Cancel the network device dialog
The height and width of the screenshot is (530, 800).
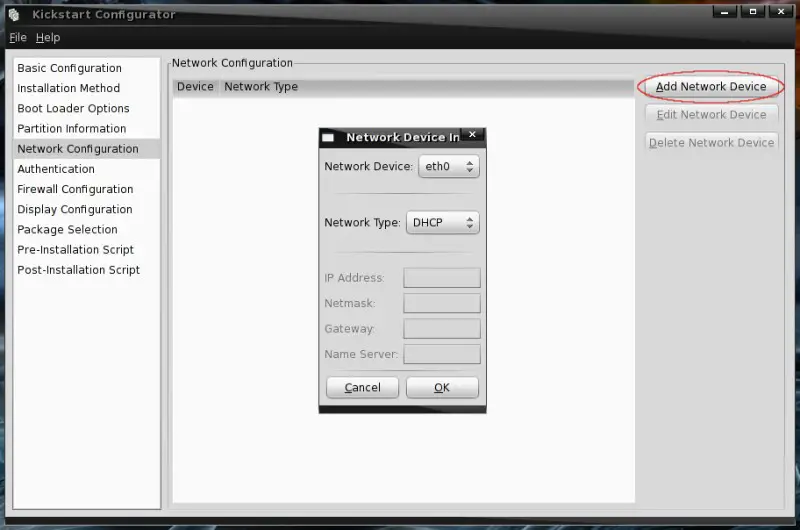pyautogui.click(x=362, y=388)
